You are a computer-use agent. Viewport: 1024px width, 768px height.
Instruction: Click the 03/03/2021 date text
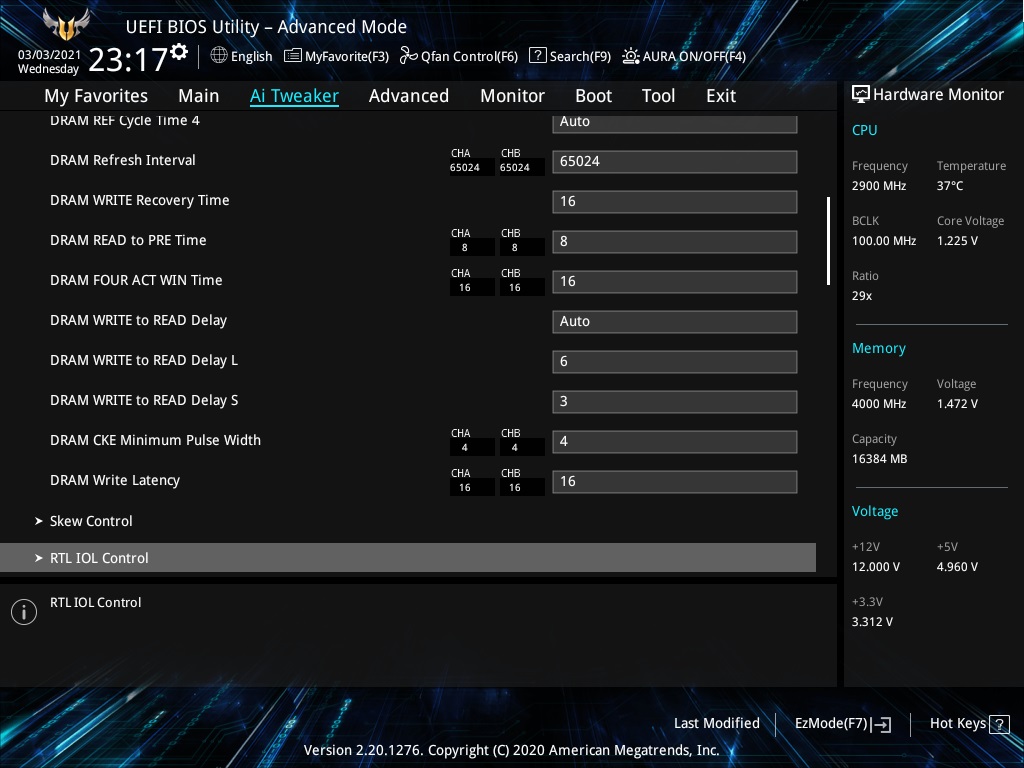(49, 55)
